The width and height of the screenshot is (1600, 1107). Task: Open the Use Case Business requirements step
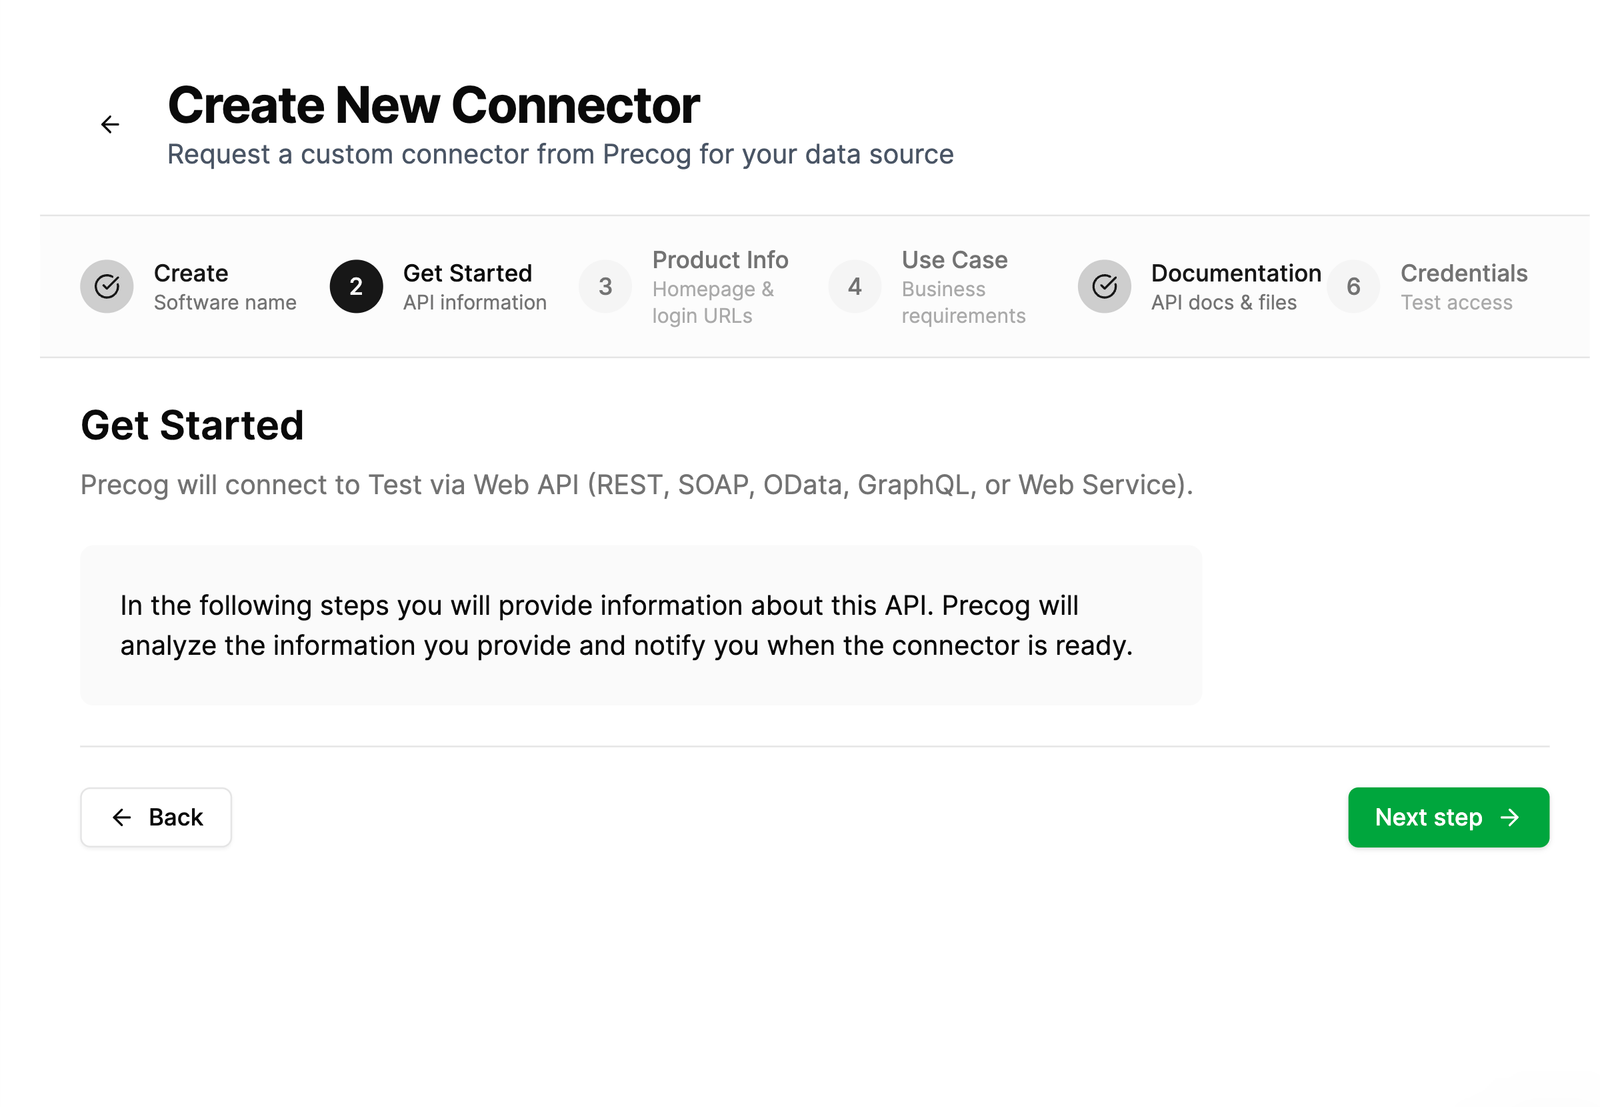[x=955, y=286]
